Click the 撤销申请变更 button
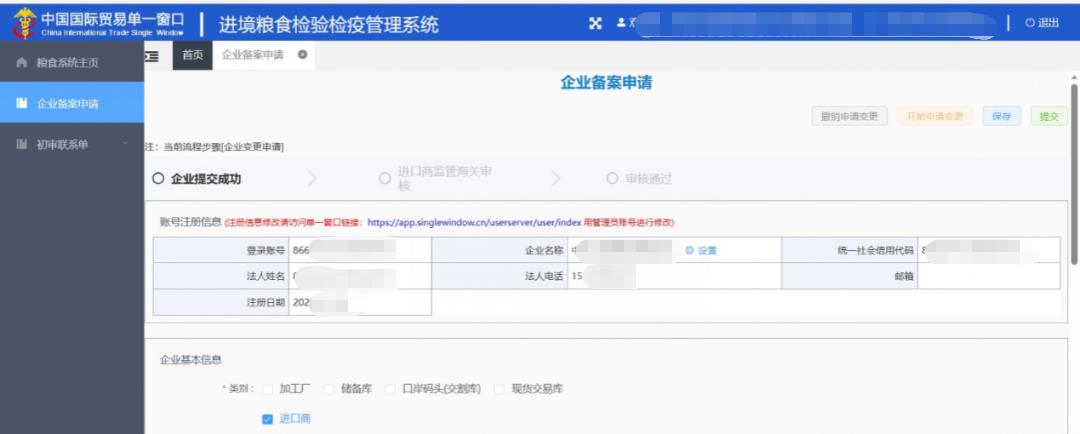1080x434 pixels. coord(849,116)
